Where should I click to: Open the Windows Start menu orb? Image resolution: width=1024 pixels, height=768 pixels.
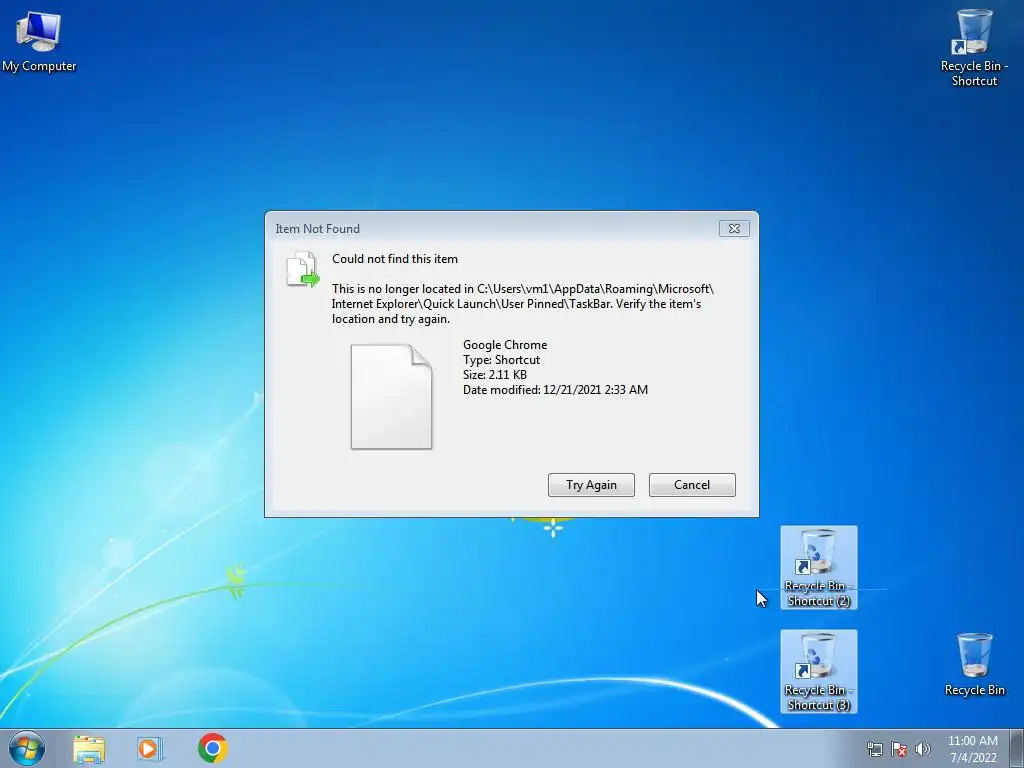tap(27, 748)
